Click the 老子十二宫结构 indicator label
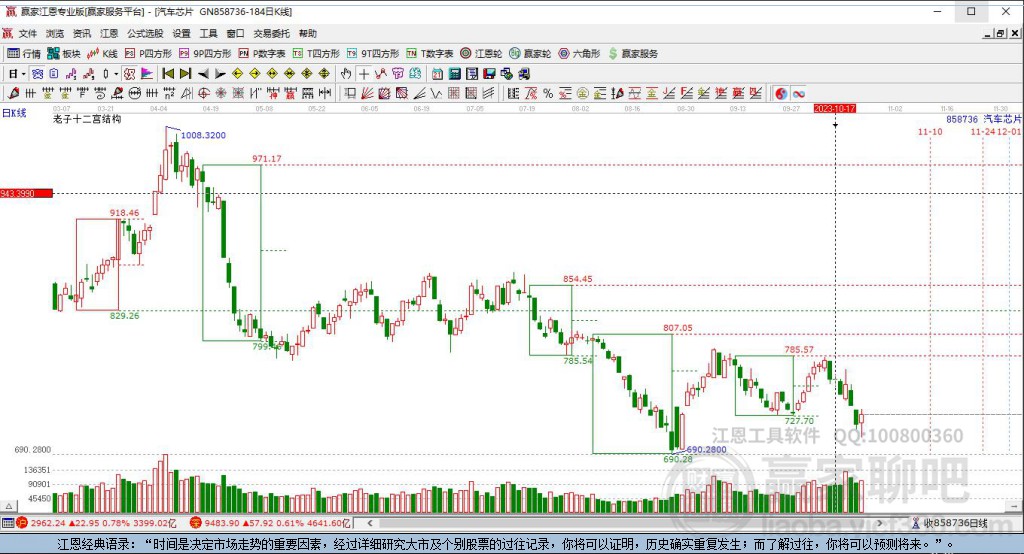Image resolution: width=1024 pixels, height=554 pixels. click(87, 119)
